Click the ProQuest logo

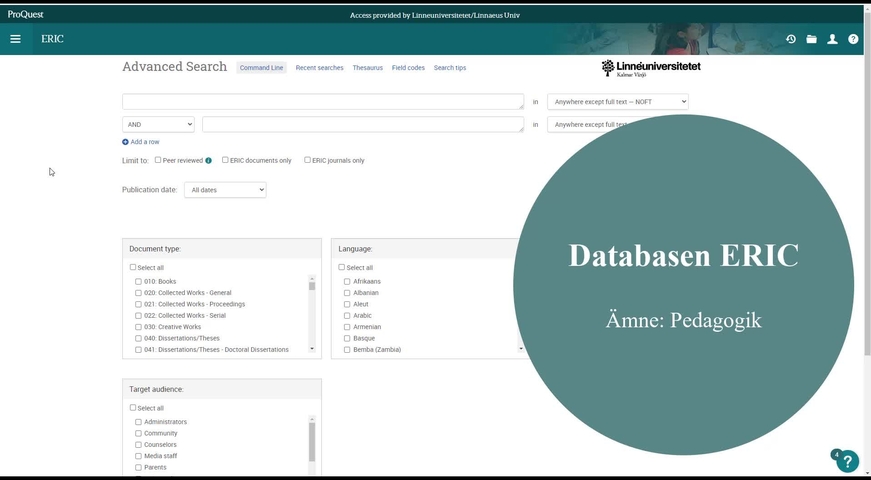tap(26, 14)
